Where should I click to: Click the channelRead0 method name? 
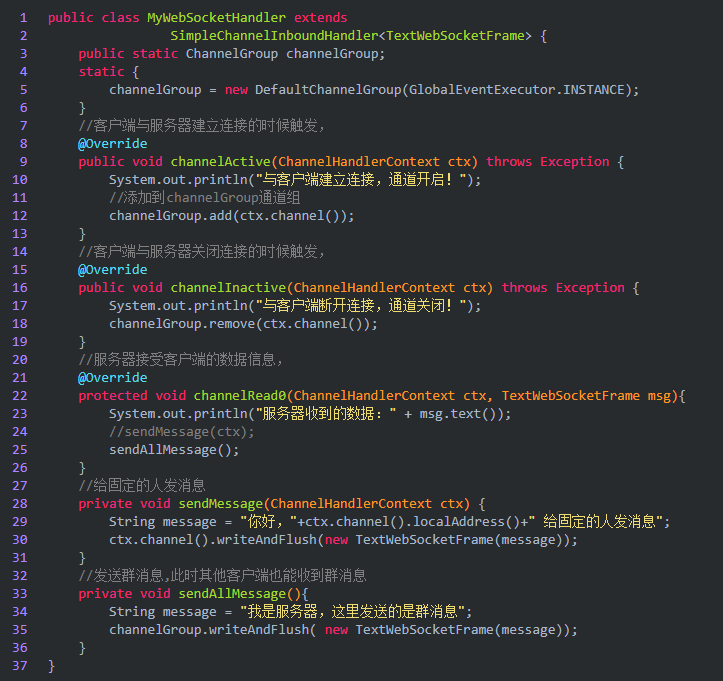[x=240, y=396]
